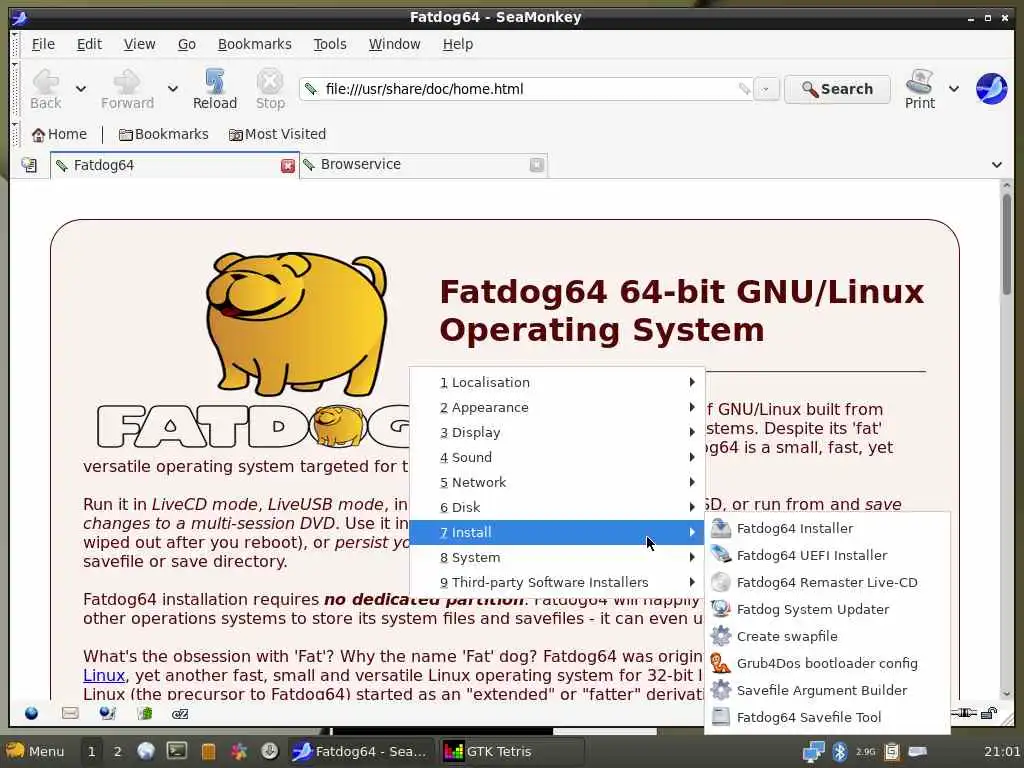1024x768 pixels.
Task: Click the online/offline connection status icon
Action: click(963, 713)
